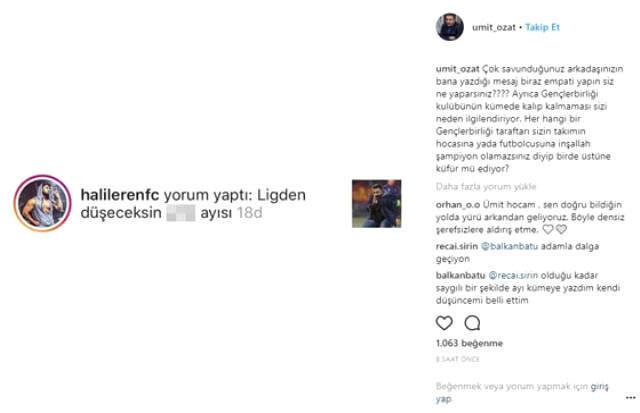Click the post timestamp under the likes
This screenshot has height=413, width=640.
click(458, 359)
